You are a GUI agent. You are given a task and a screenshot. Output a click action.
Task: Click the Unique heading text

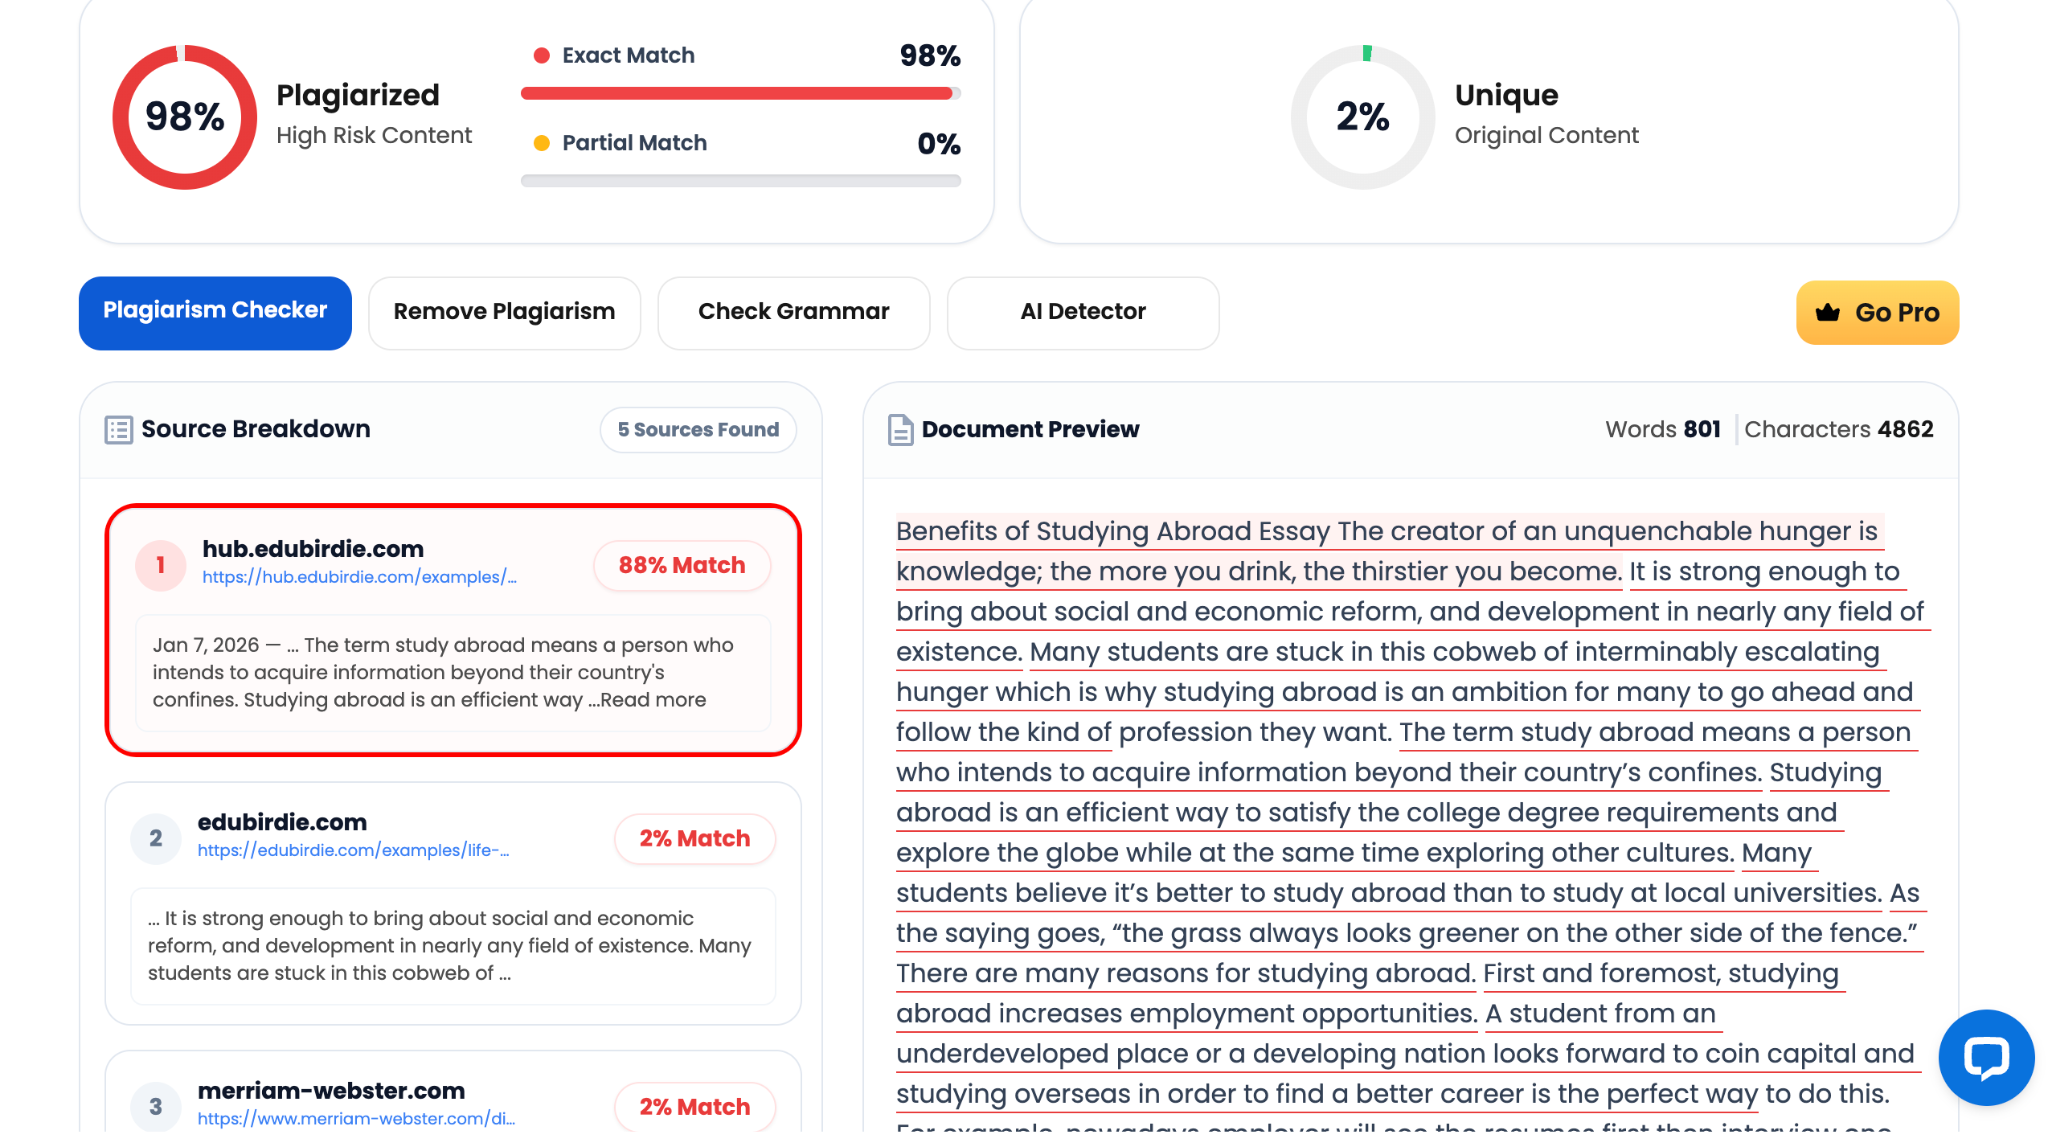[1506, 95]
